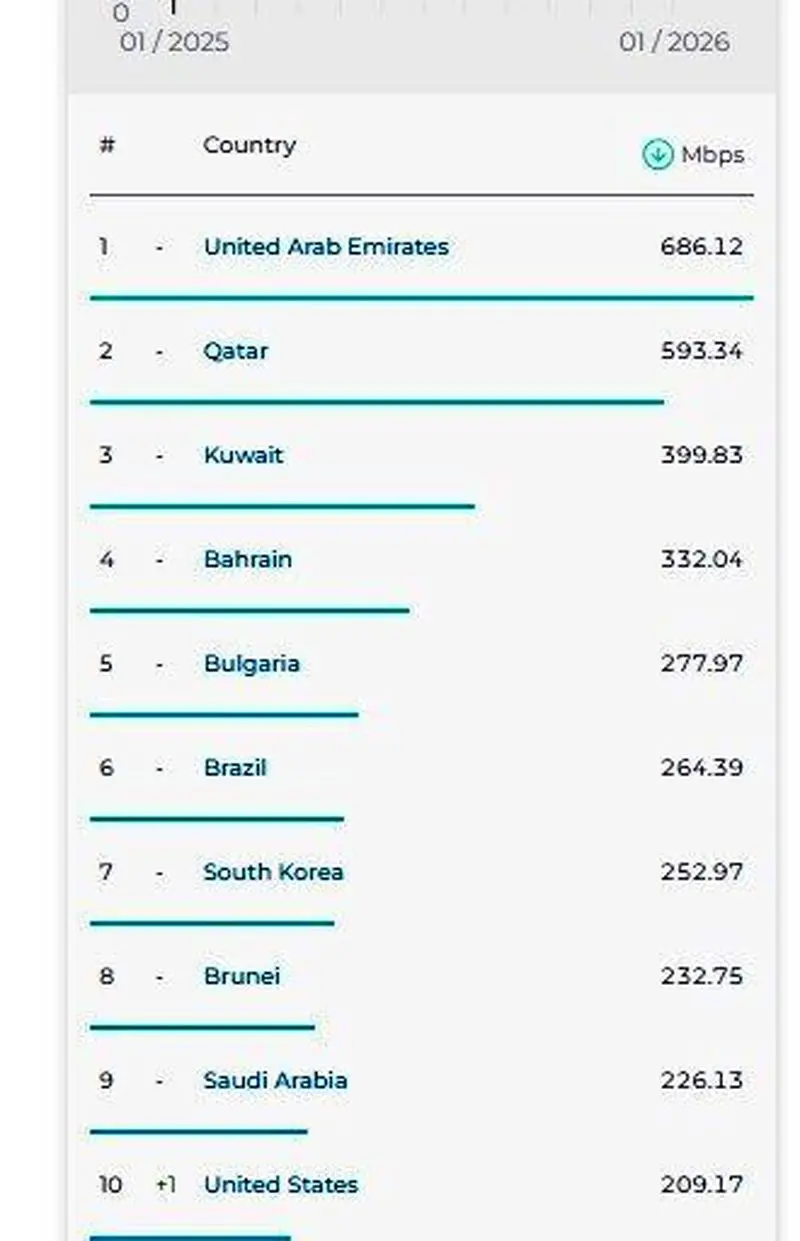Click the circled download arrow next to Mbps
This screenshot has width=800, height=1241.
click(x=657, y=155)
